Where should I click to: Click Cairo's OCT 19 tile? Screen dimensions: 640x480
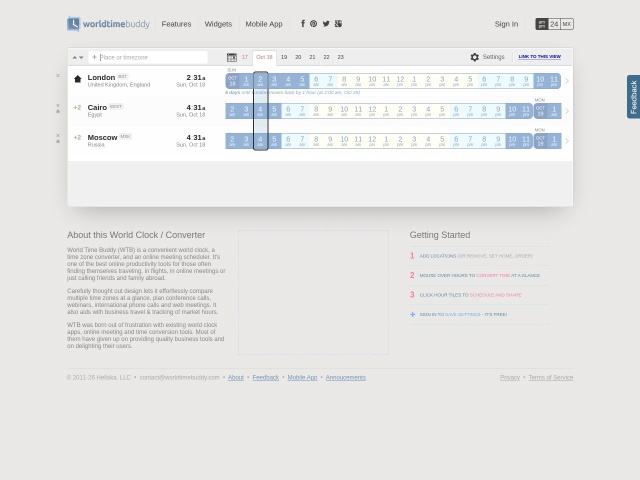click(540, 111)
